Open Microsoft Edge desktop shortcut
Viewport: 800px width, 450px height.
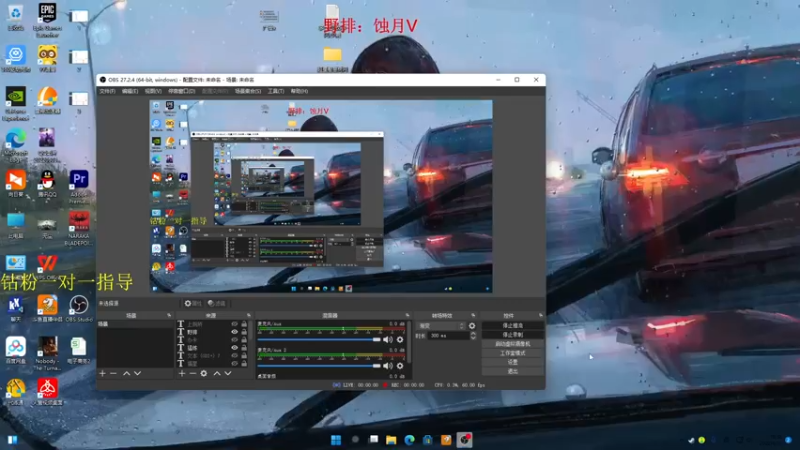coord(16,145)
